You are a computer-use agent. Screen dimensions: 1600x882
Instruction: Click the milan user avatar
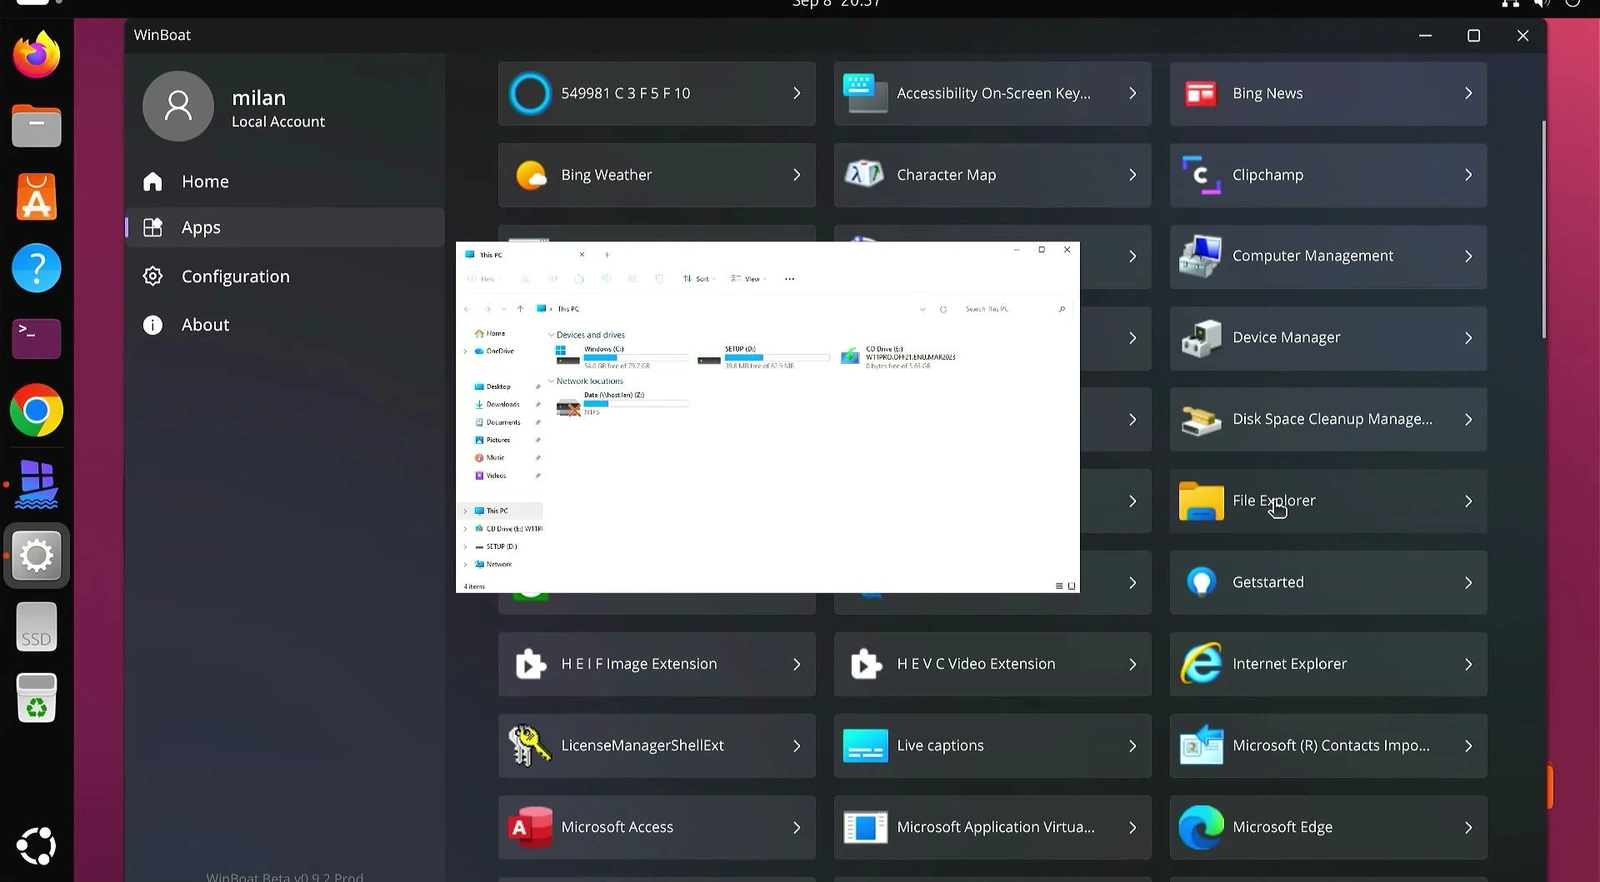click(x=178, y=106)
